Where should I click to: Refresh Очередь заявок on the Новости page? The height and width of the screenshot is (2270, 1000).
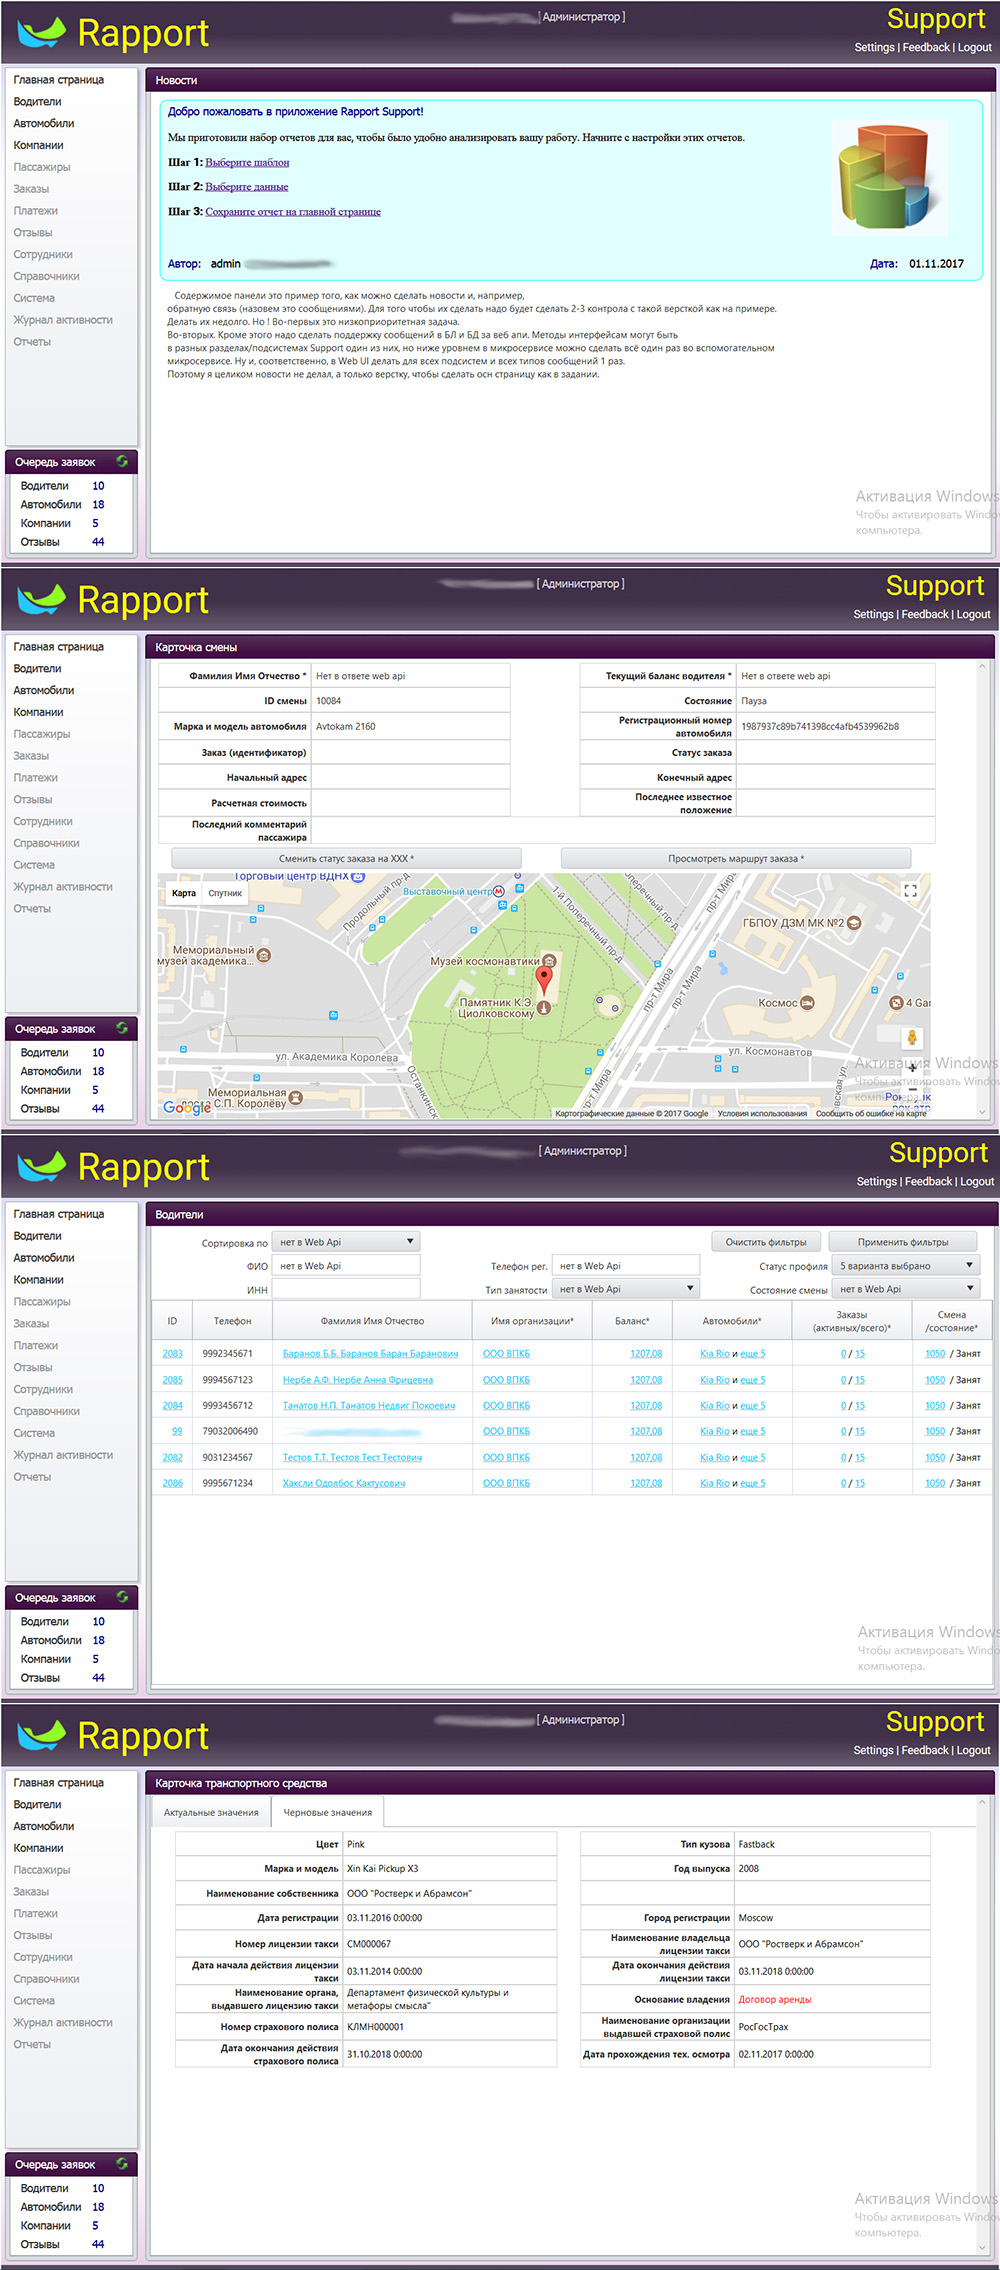[x=122, y=462]
